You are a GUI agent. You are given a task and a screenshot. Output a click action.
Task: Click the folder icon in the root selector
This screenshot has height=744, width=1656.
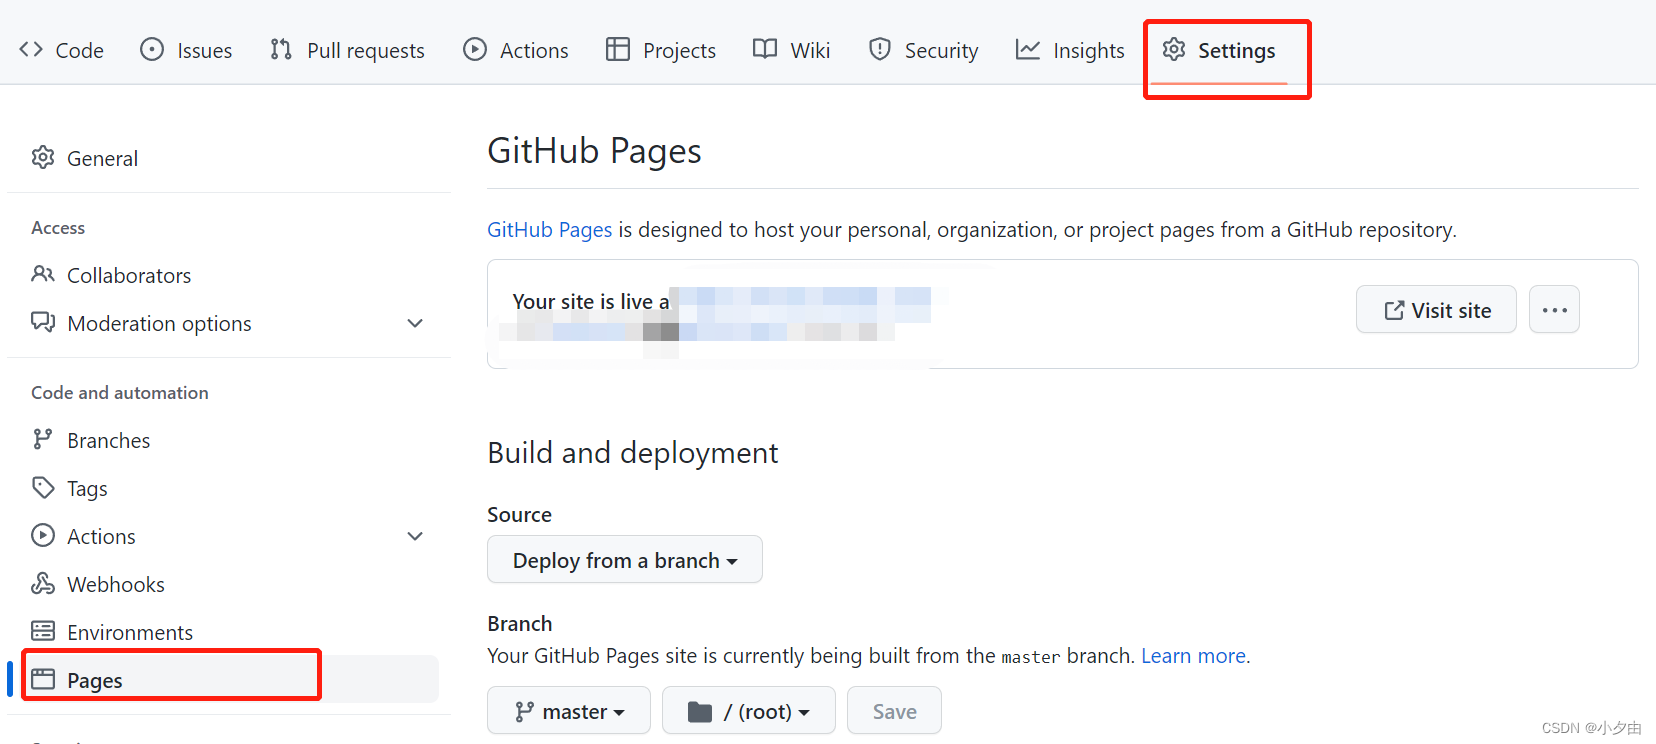(700, 711)
